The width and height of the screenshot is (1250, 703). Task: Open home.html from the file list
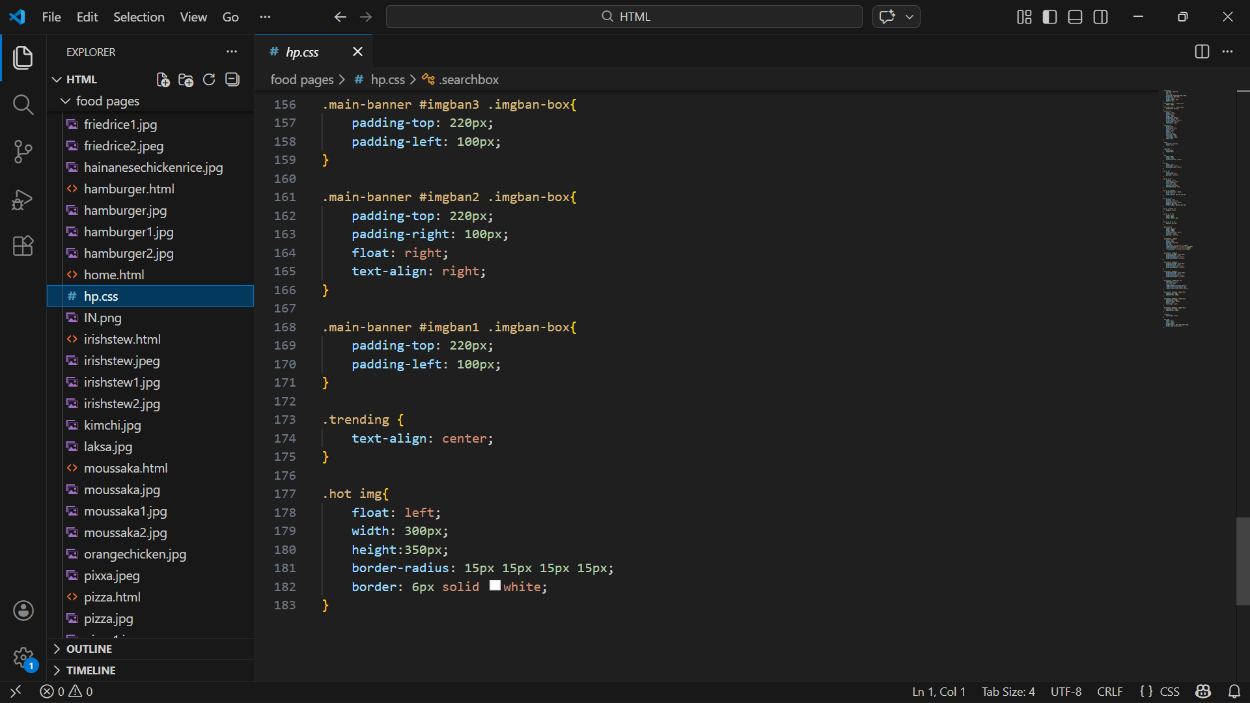click(x=113, y=275)
